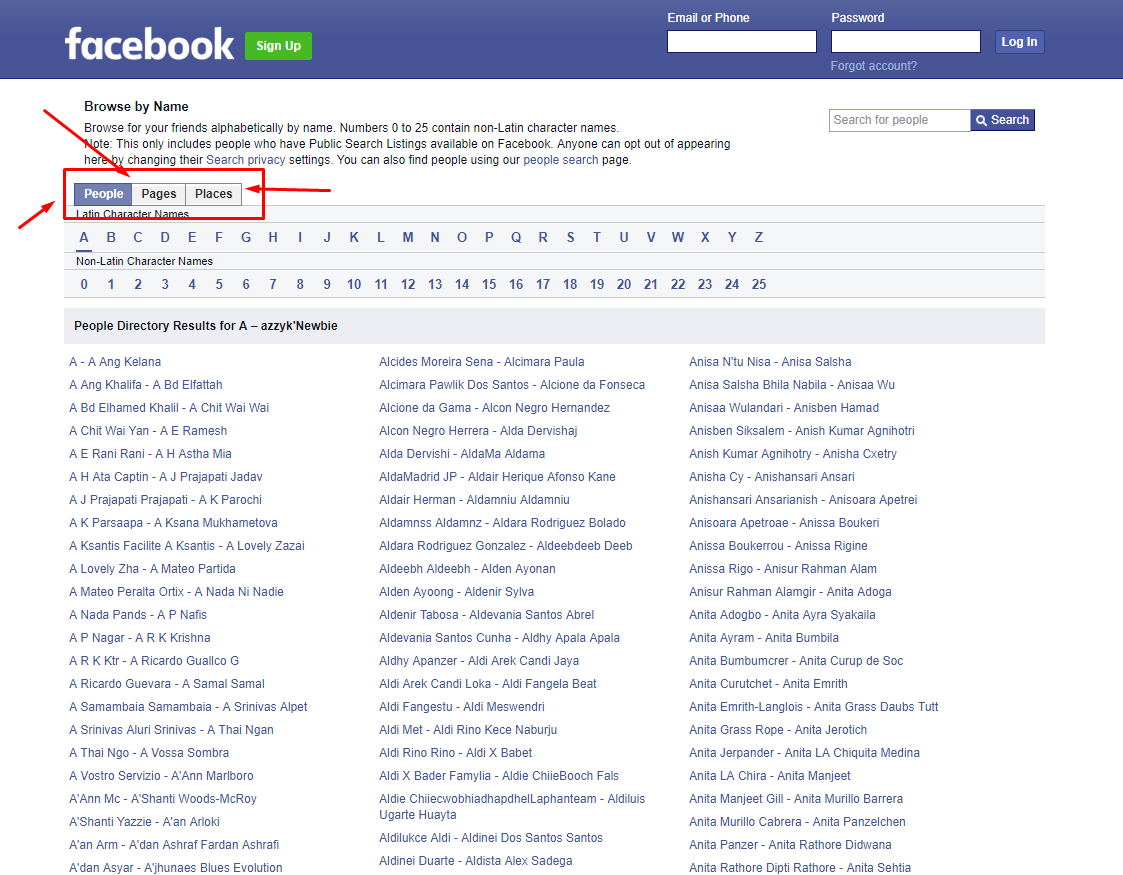Open 'Anita Ayram - Anita Bumbila'
Viewport: 1123px width, 875px height.
(763, 638)
